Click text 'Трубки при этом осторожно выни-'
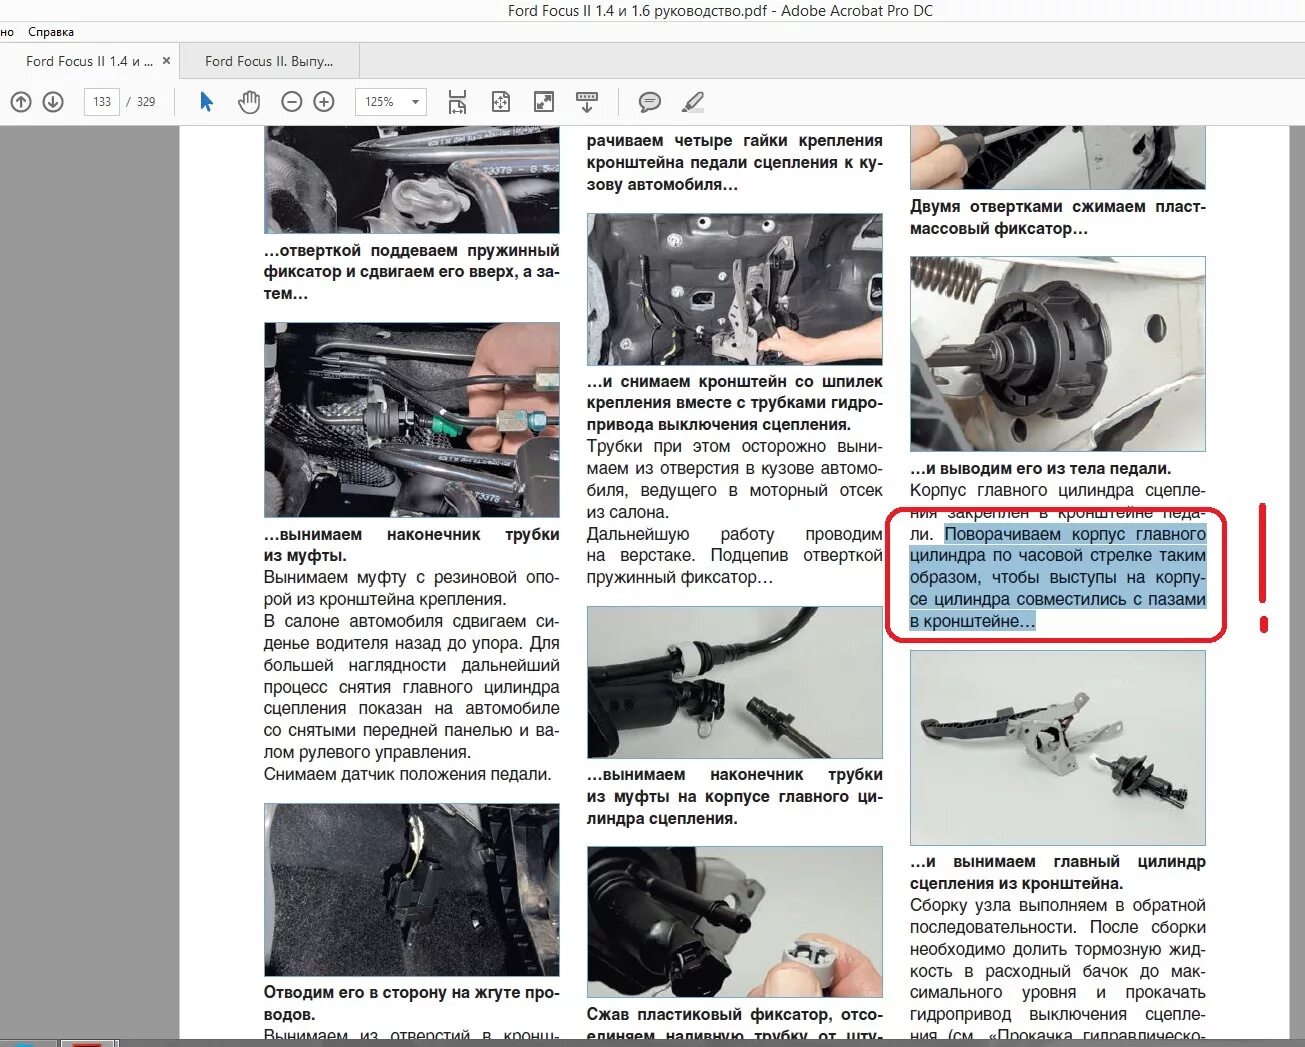 click(735, 447)
